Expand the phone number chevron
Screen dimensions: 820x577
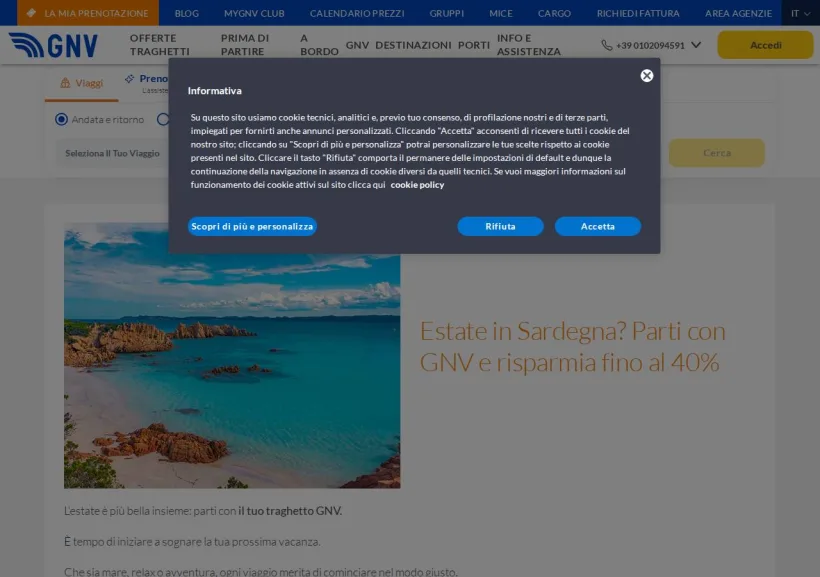(696, 45)
